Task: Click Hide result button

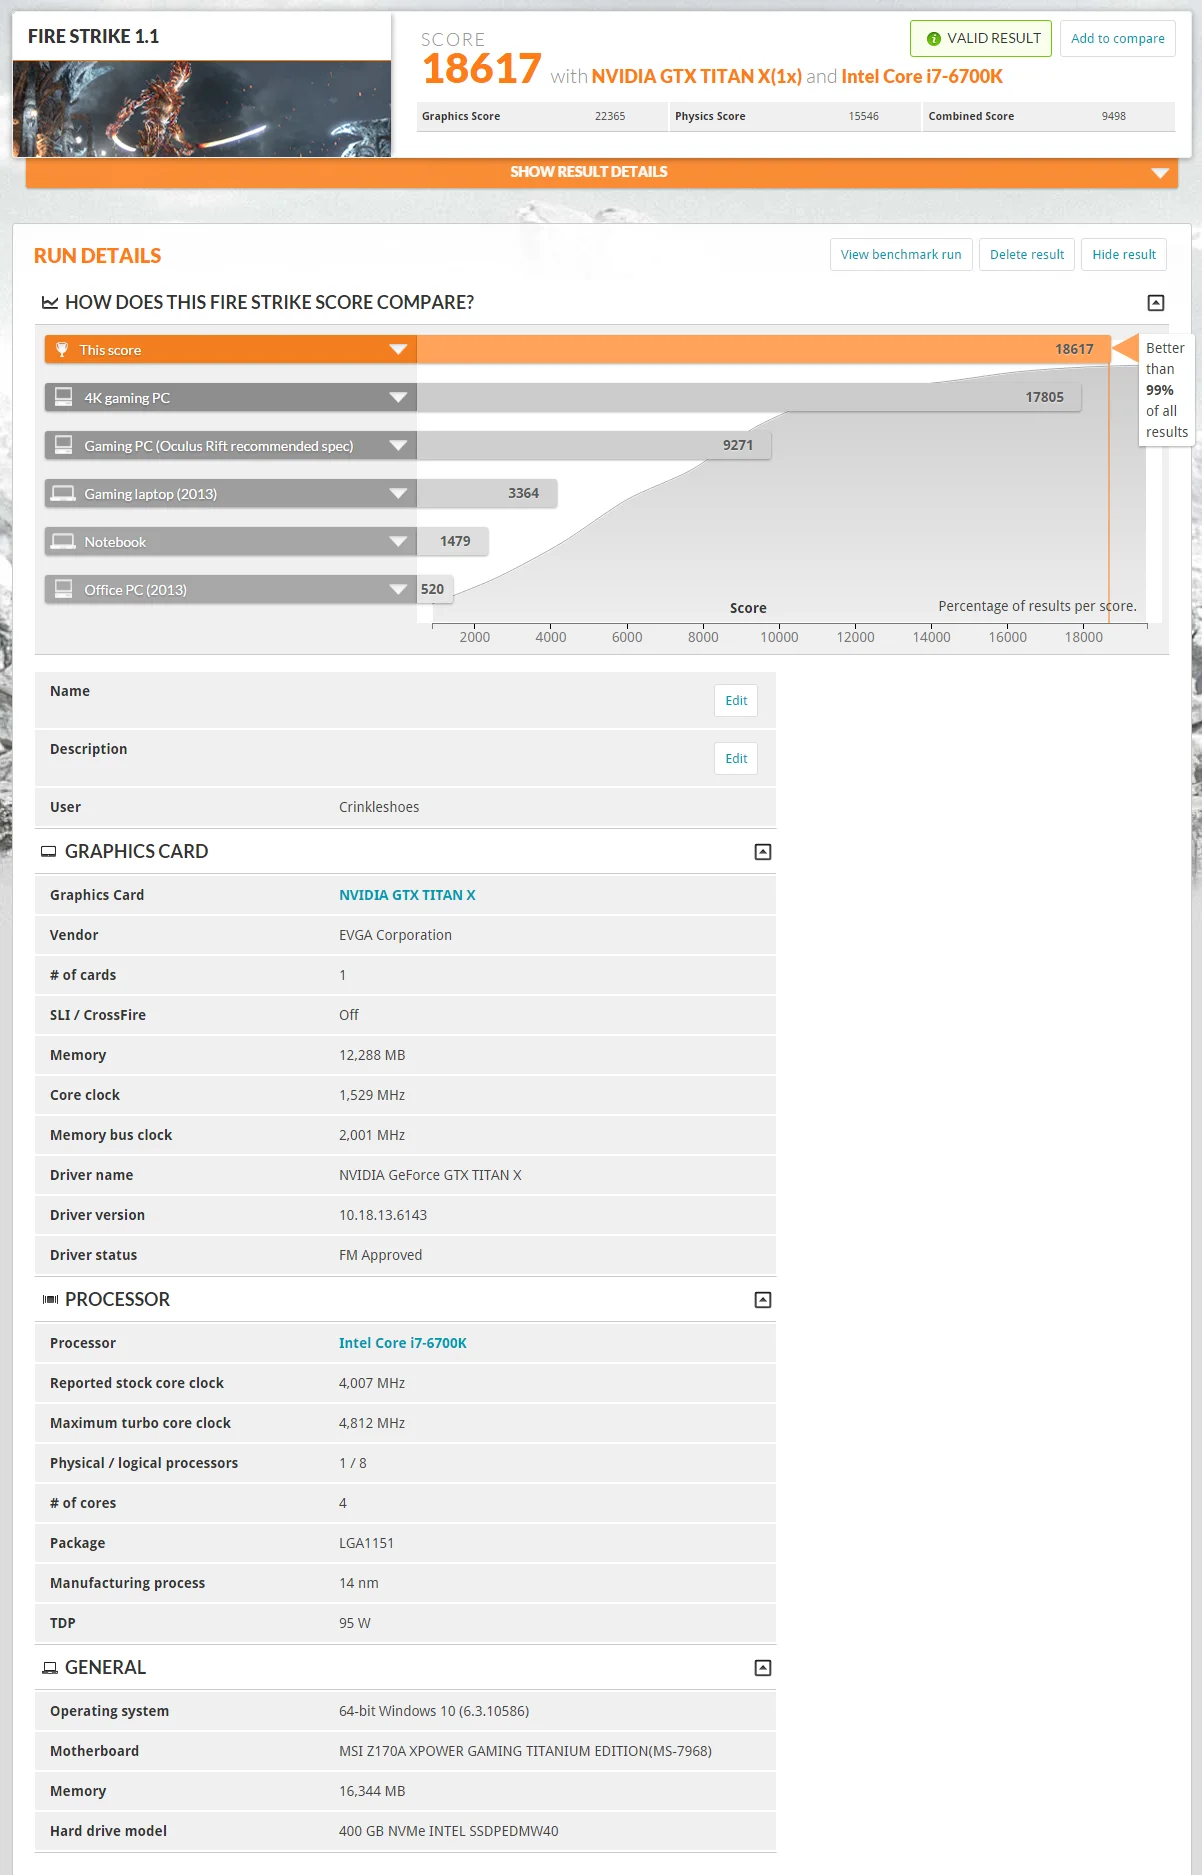Action: tap(1124, 255)
